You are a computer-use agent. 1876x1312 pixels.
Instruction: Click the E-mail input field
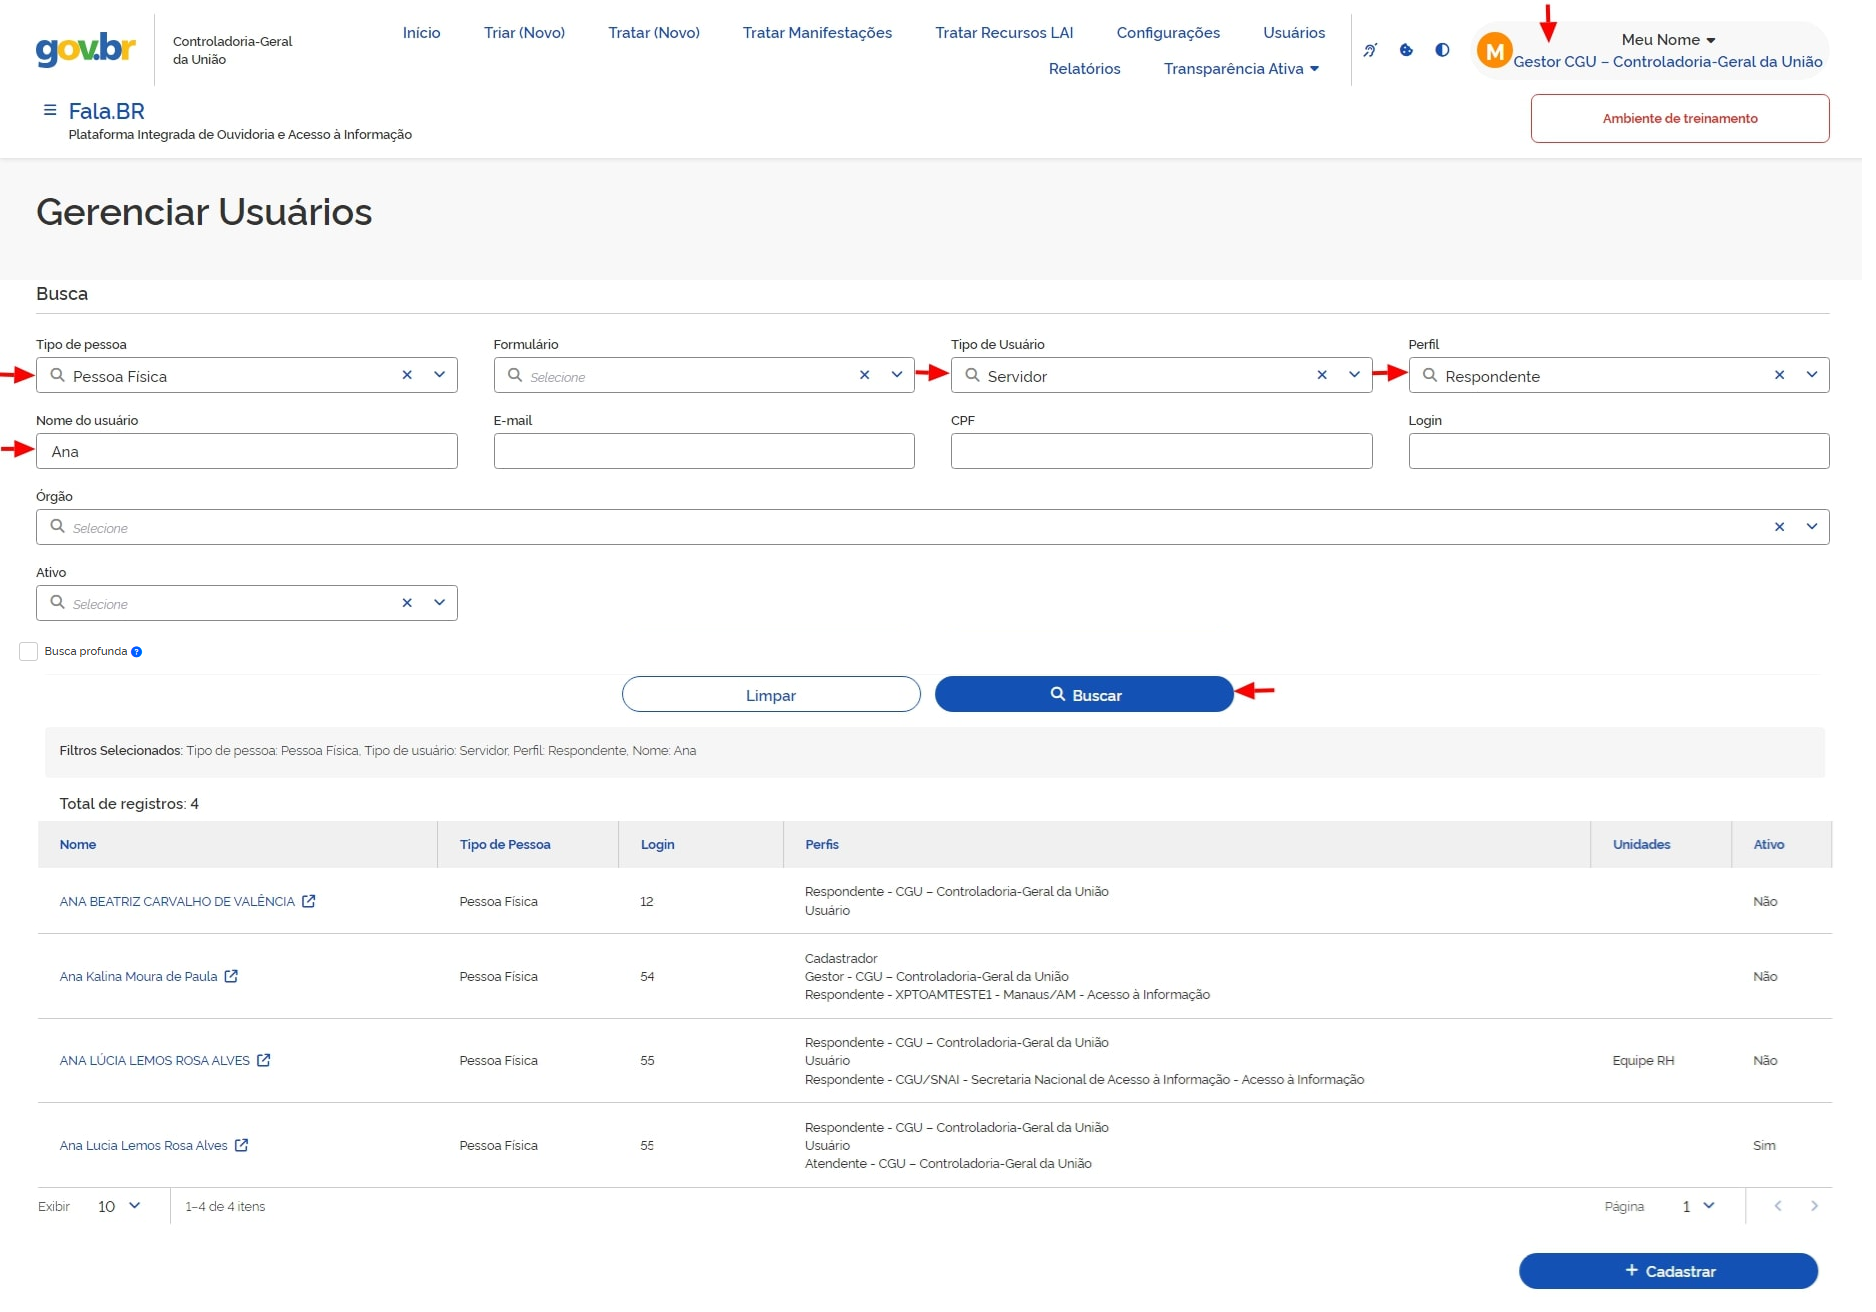704,452
